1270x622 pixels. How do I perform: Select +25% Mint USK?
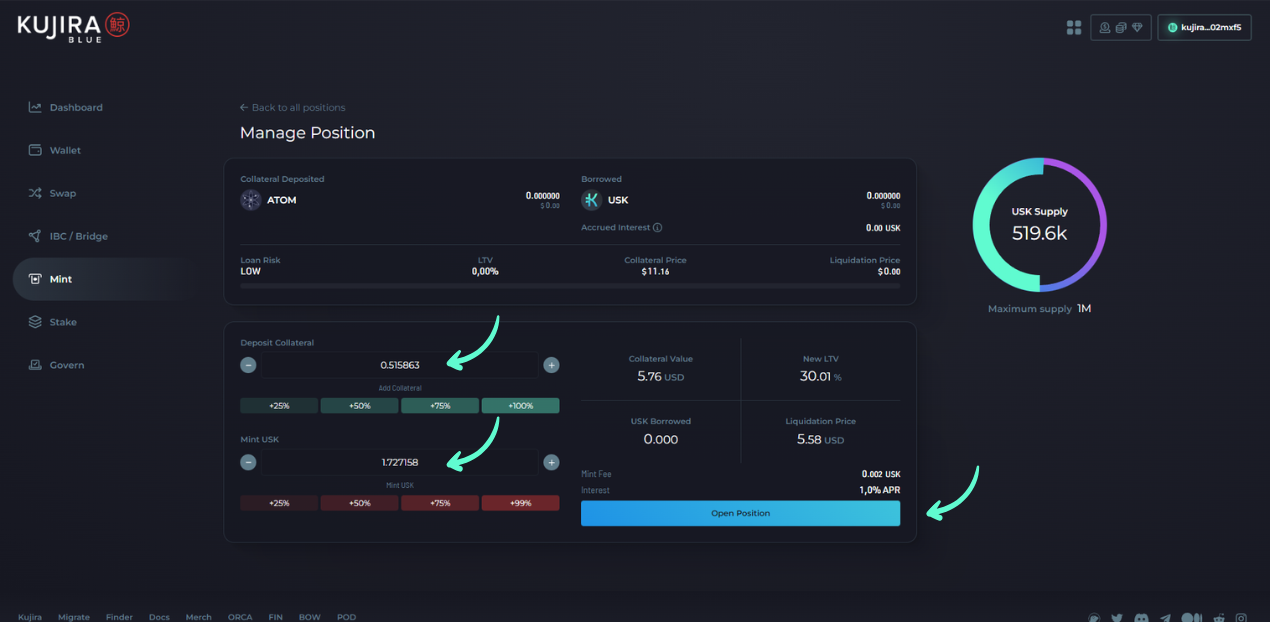tap(279, 503)
